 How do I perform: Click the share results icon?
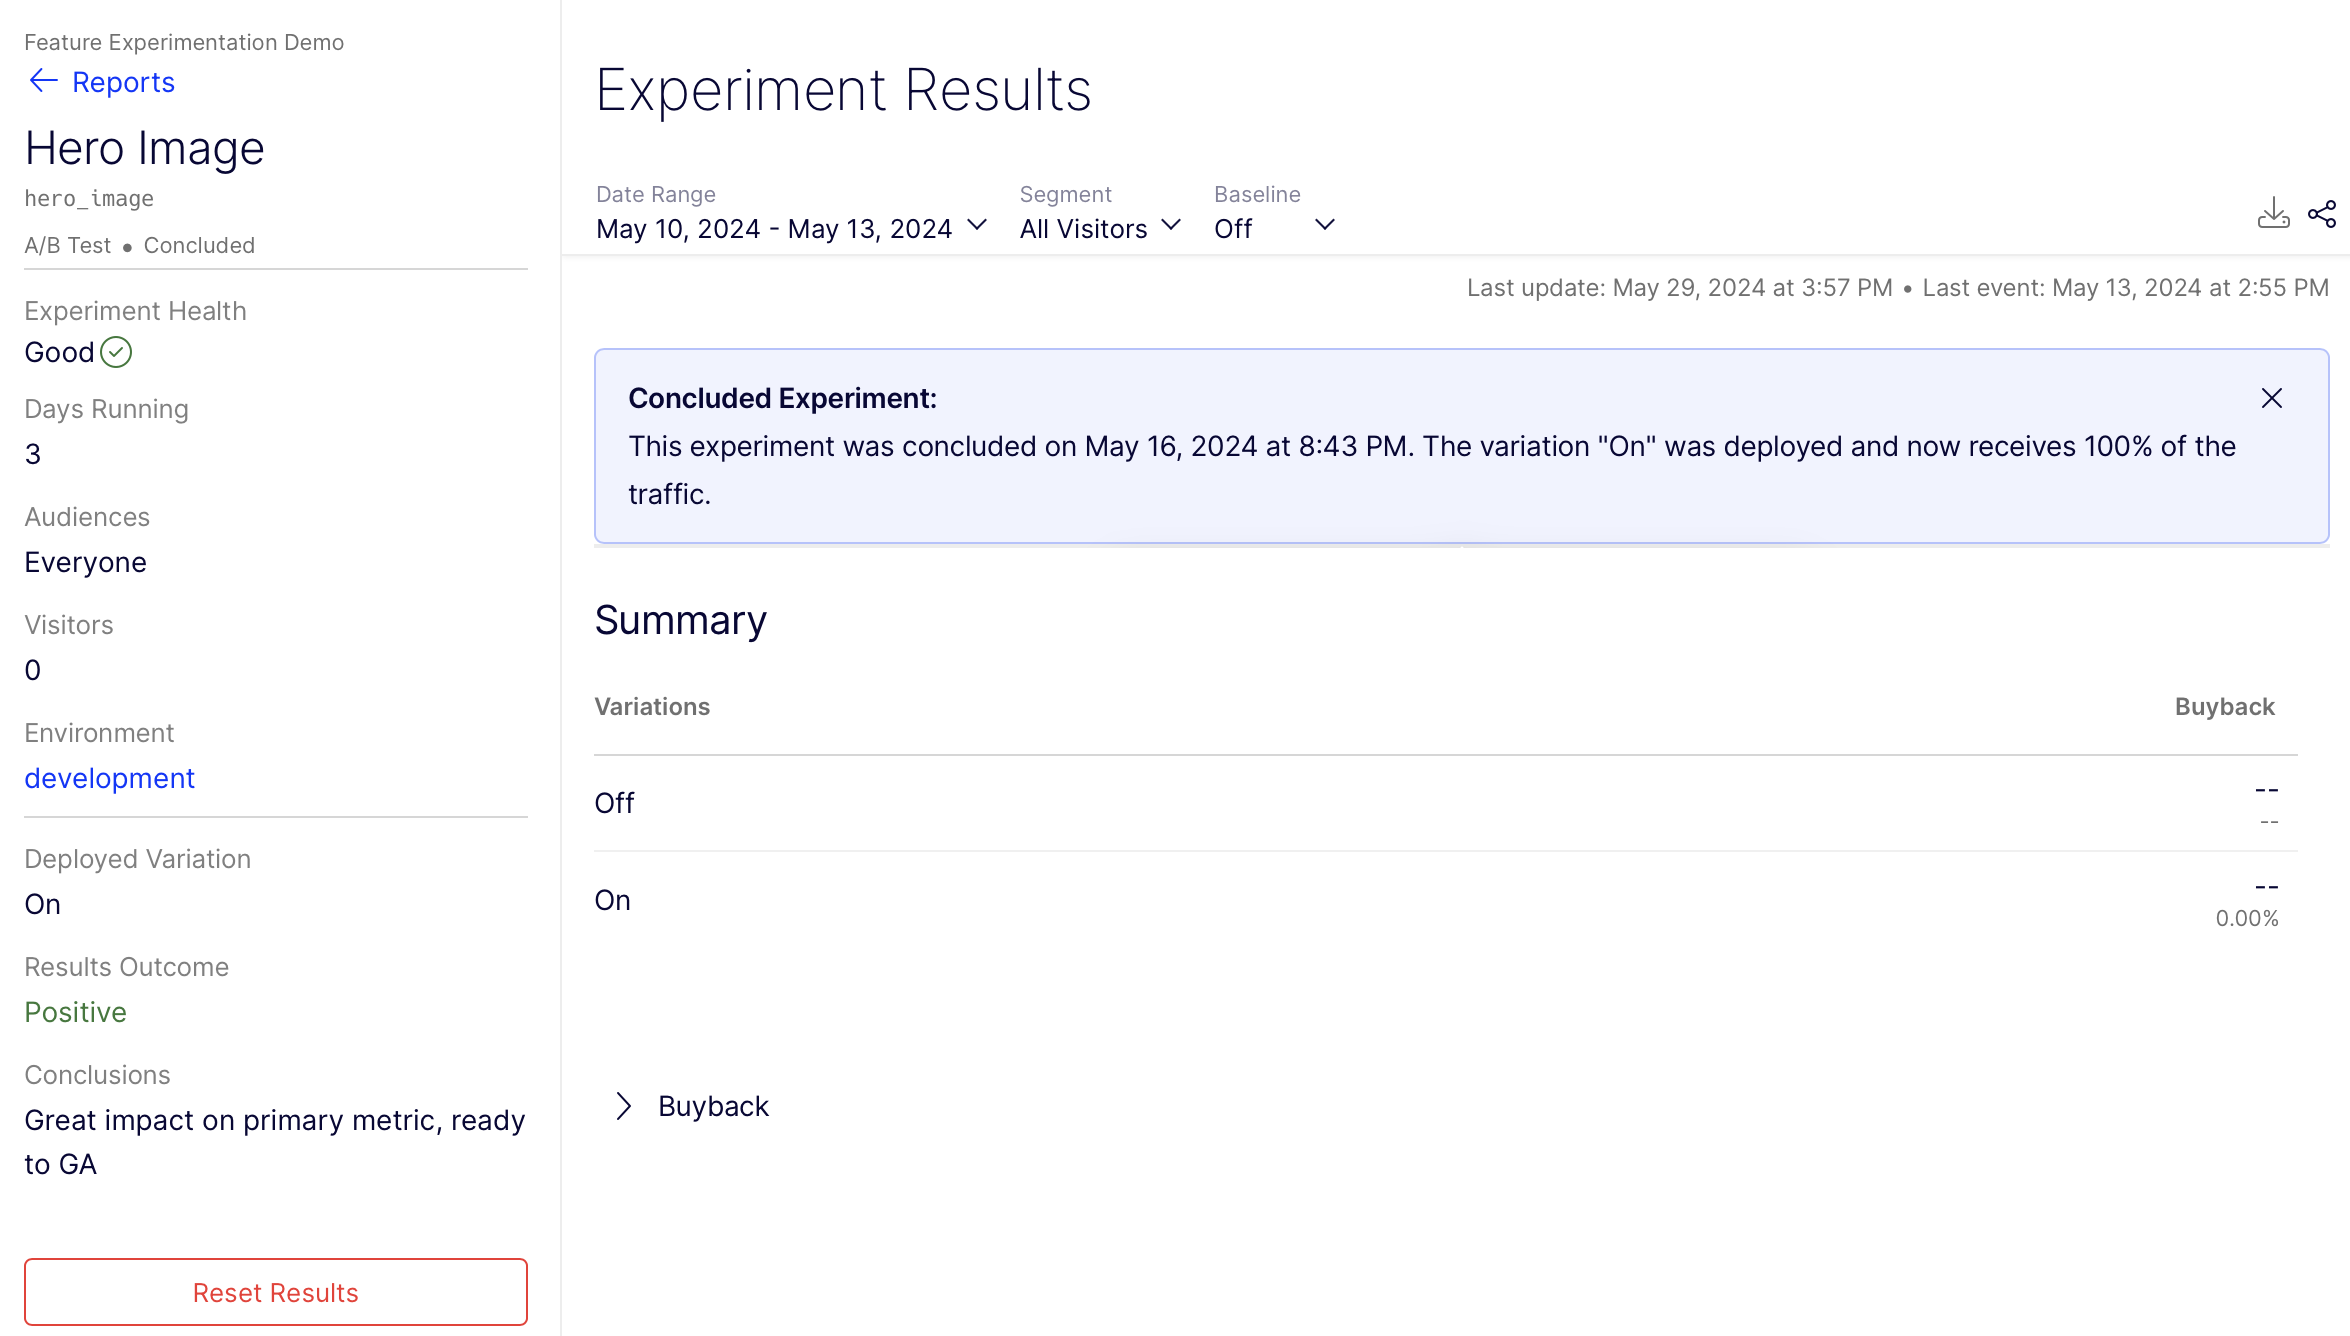(x=2322, y=213)
